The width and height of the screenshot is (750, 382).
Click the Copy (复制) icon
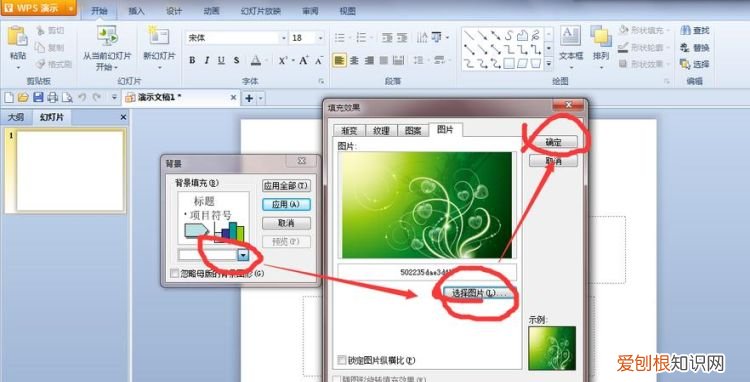pos(40,48)
